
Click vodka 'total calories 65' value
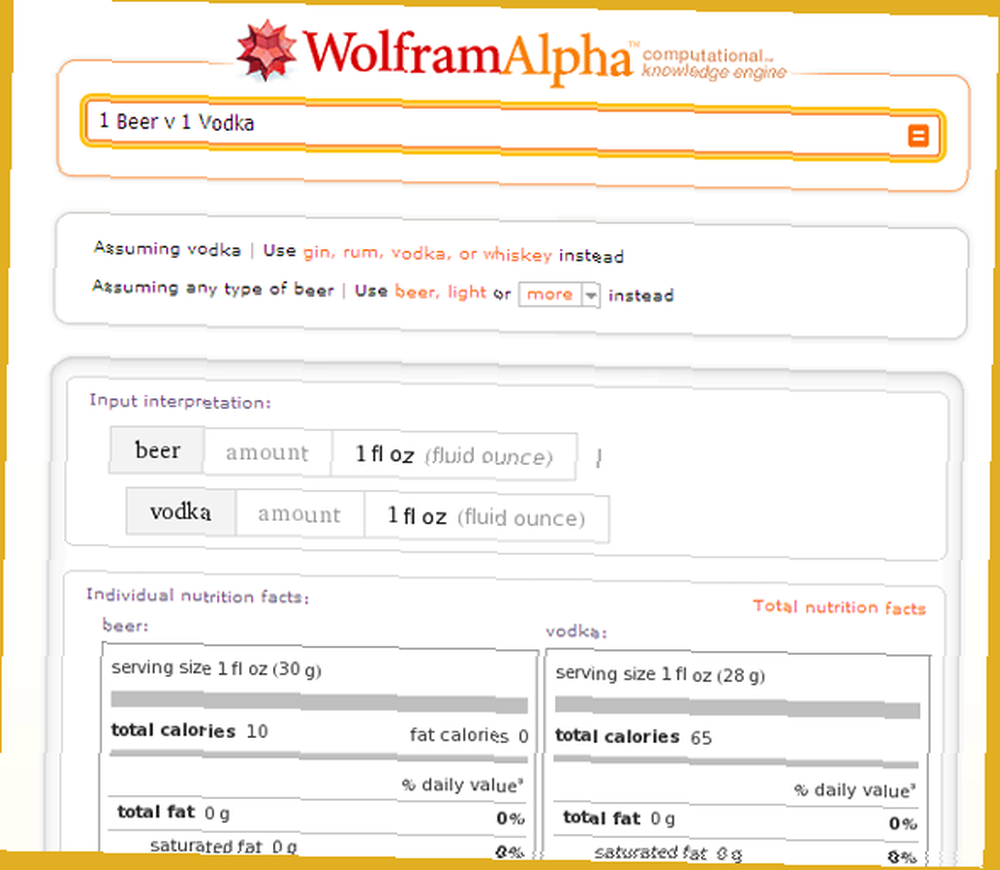(x=633, y=737)
